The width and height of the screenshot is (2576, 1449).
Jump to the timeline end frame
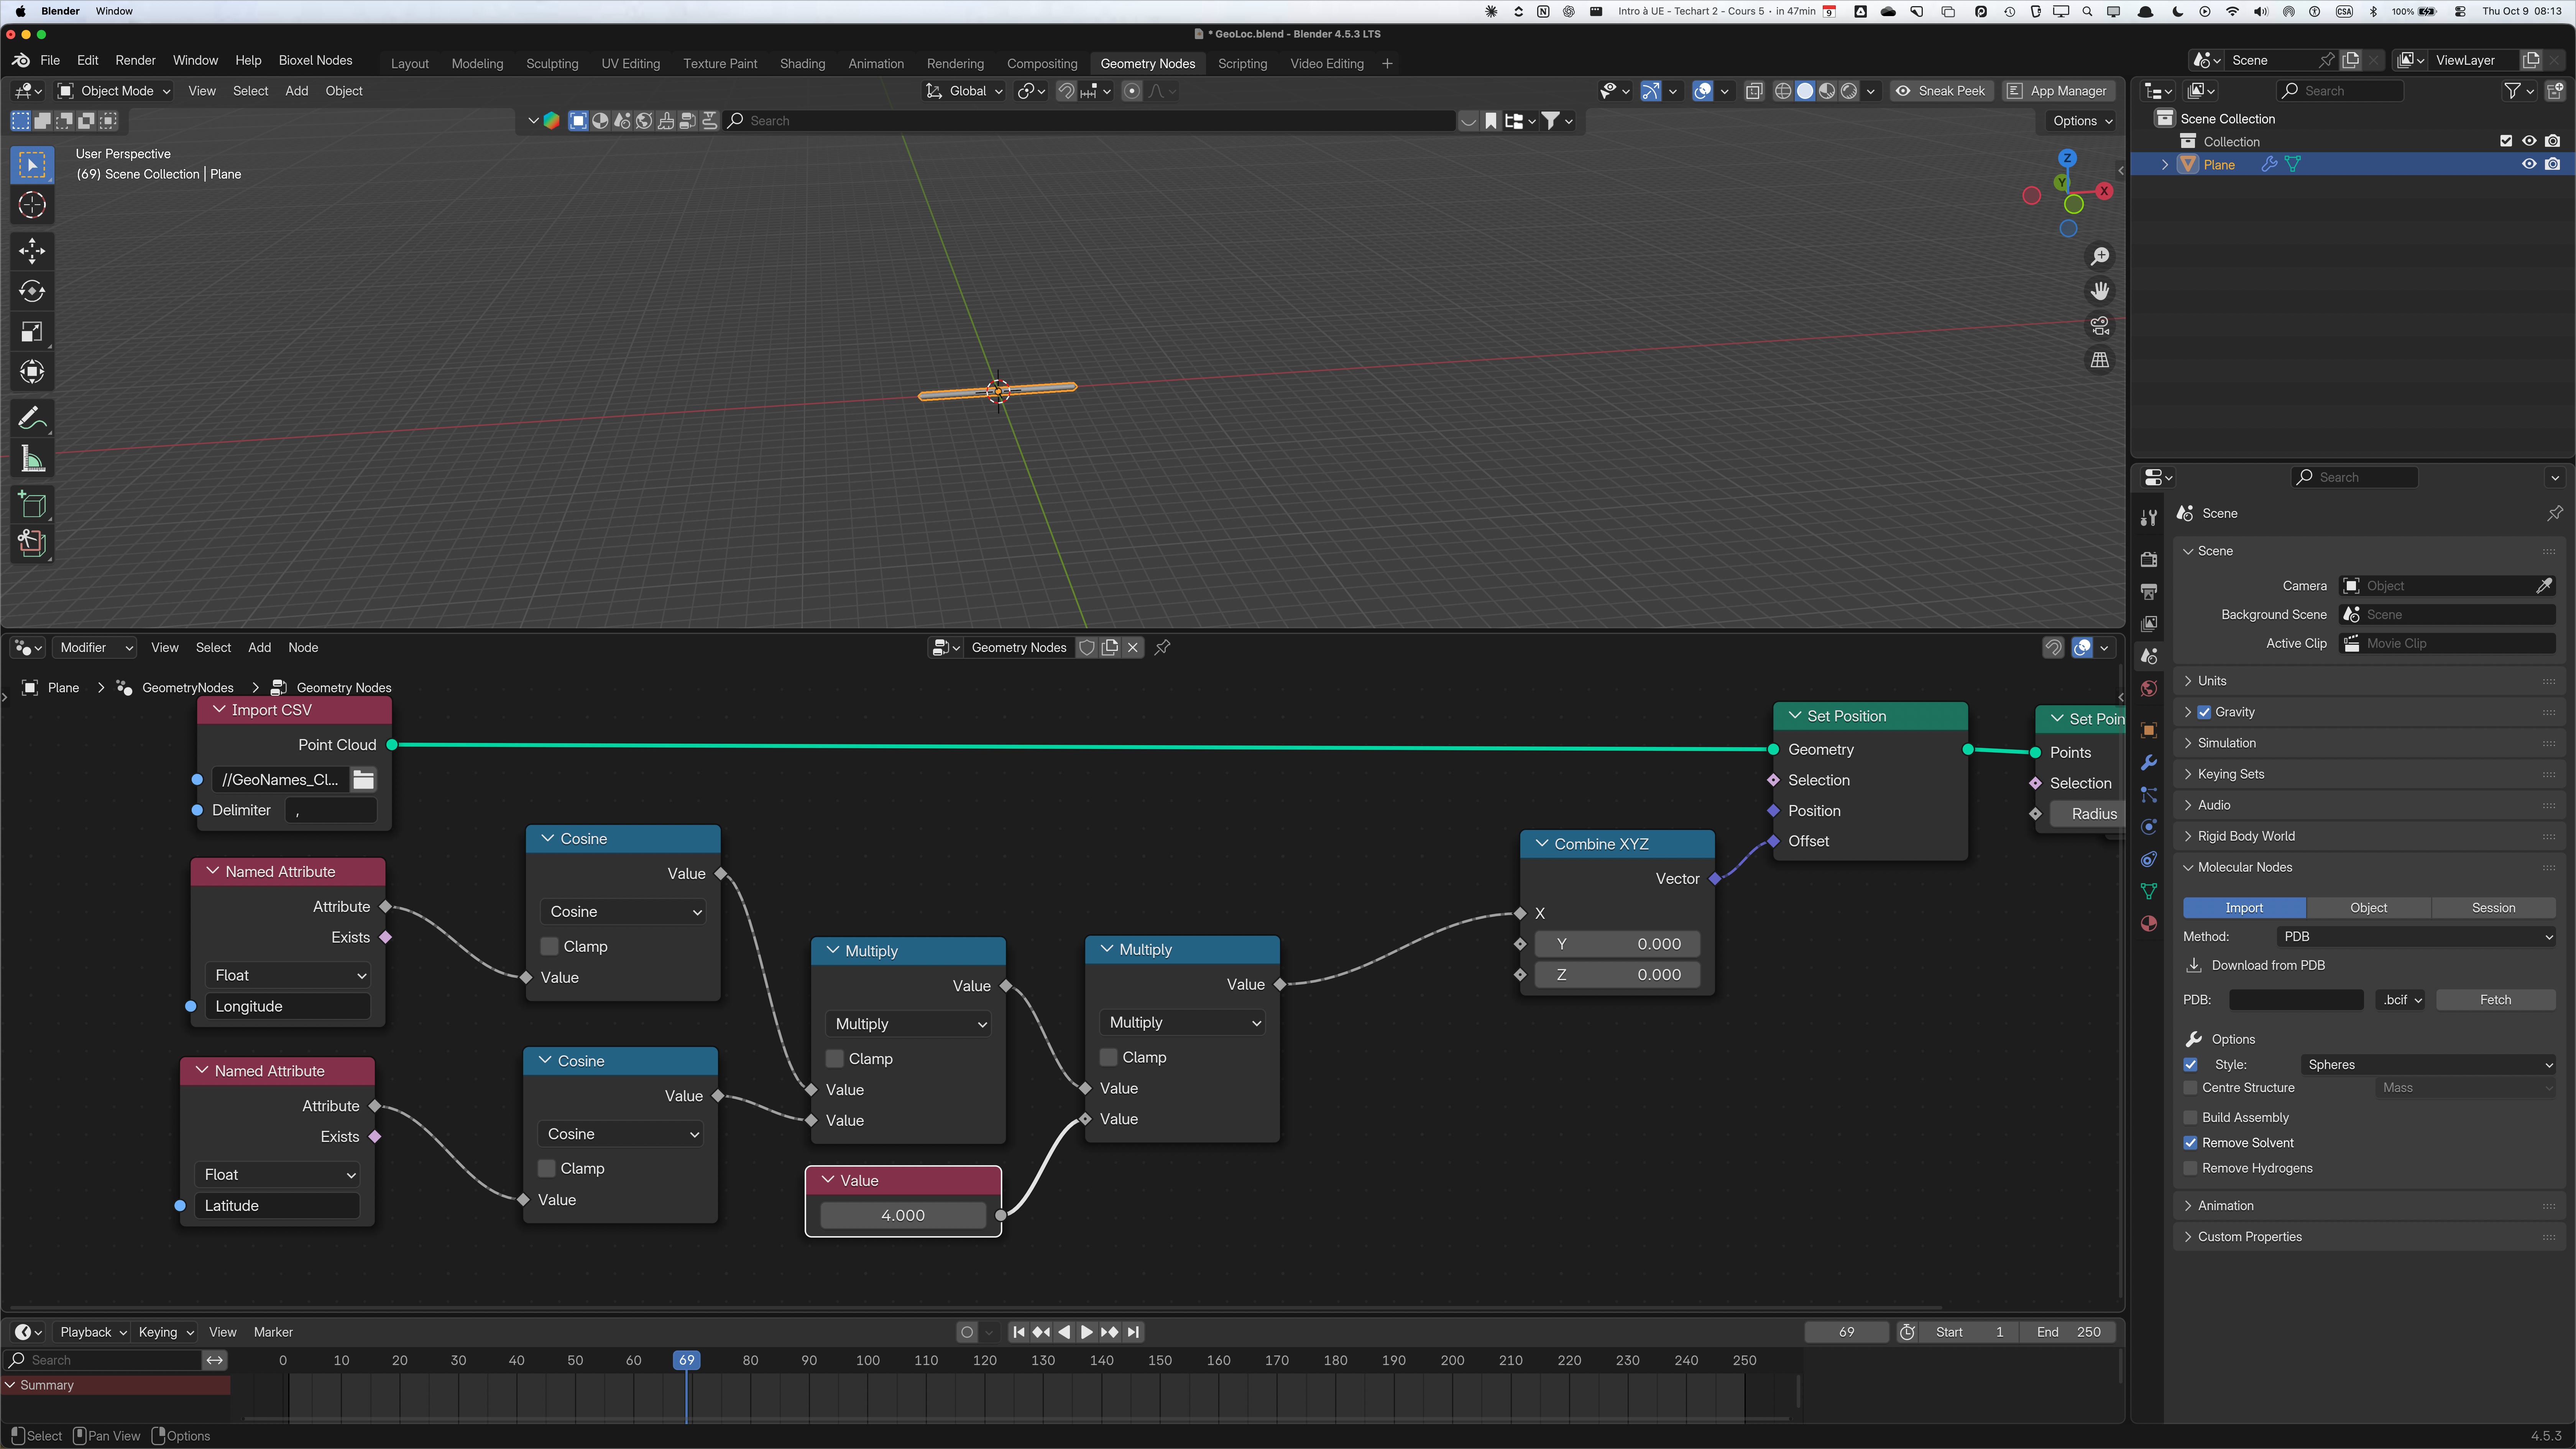tap(1133, 1332)
